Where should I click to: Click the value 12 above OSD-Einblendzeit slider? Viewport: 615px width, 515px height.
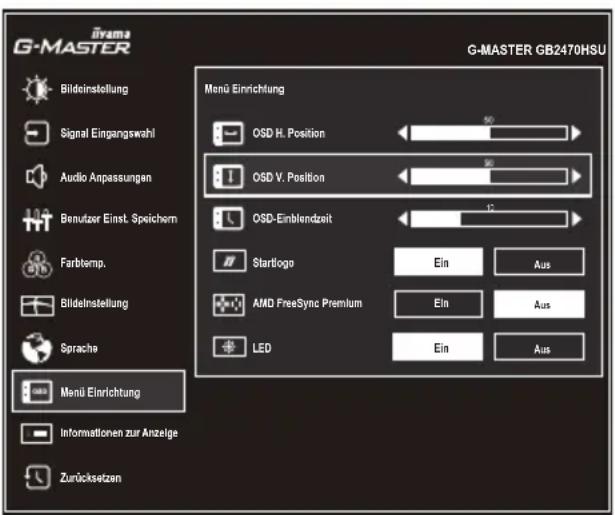pos(490,207)
